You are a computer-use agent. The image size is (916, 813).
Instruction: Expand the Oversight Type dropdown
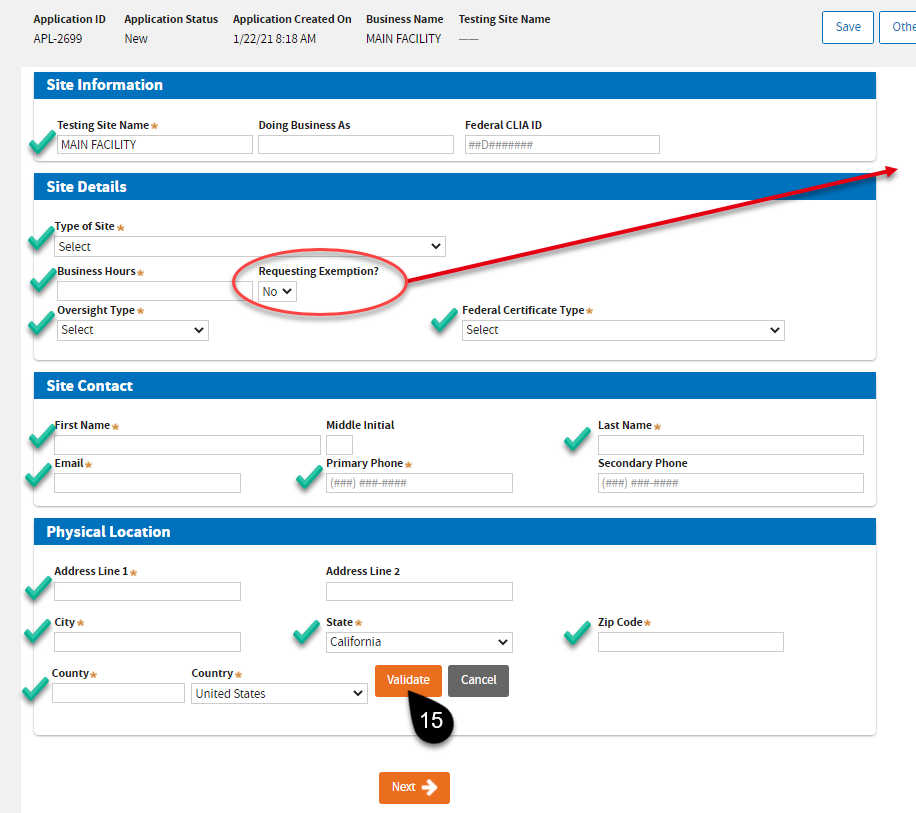click(132, 330)
